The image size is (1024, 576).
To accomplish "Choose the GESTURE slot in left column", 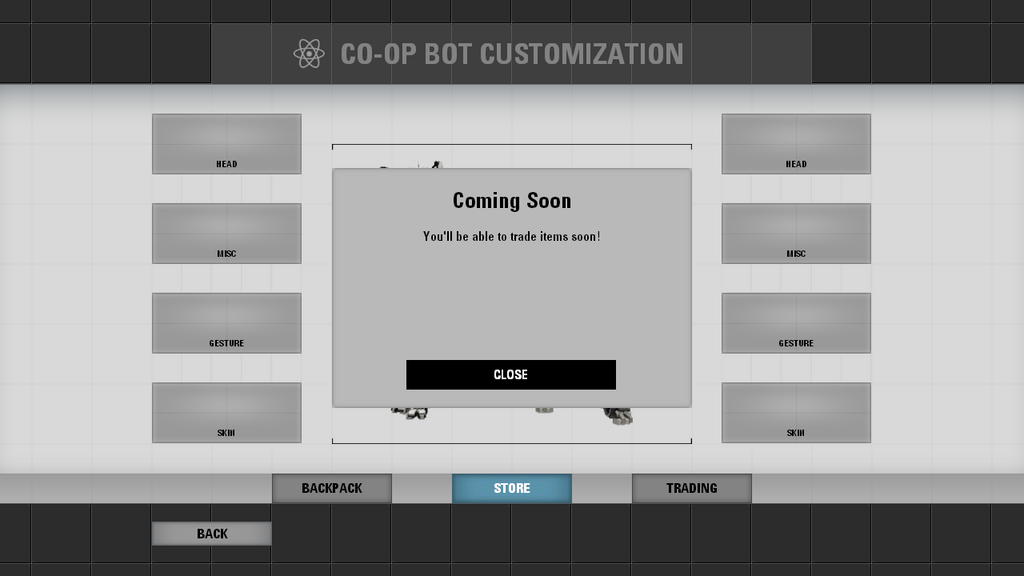I will tap(226, 323).
